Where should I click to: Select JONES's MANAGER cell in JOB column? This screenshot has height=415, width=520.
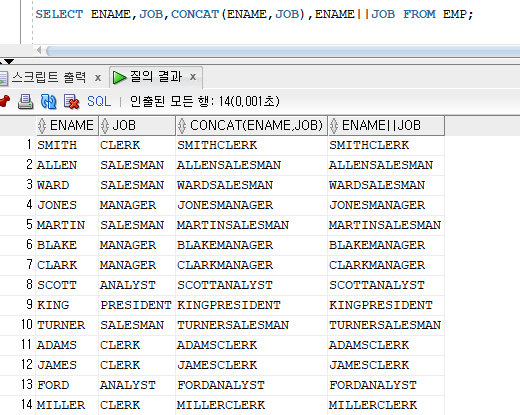[x=137, y=205]
